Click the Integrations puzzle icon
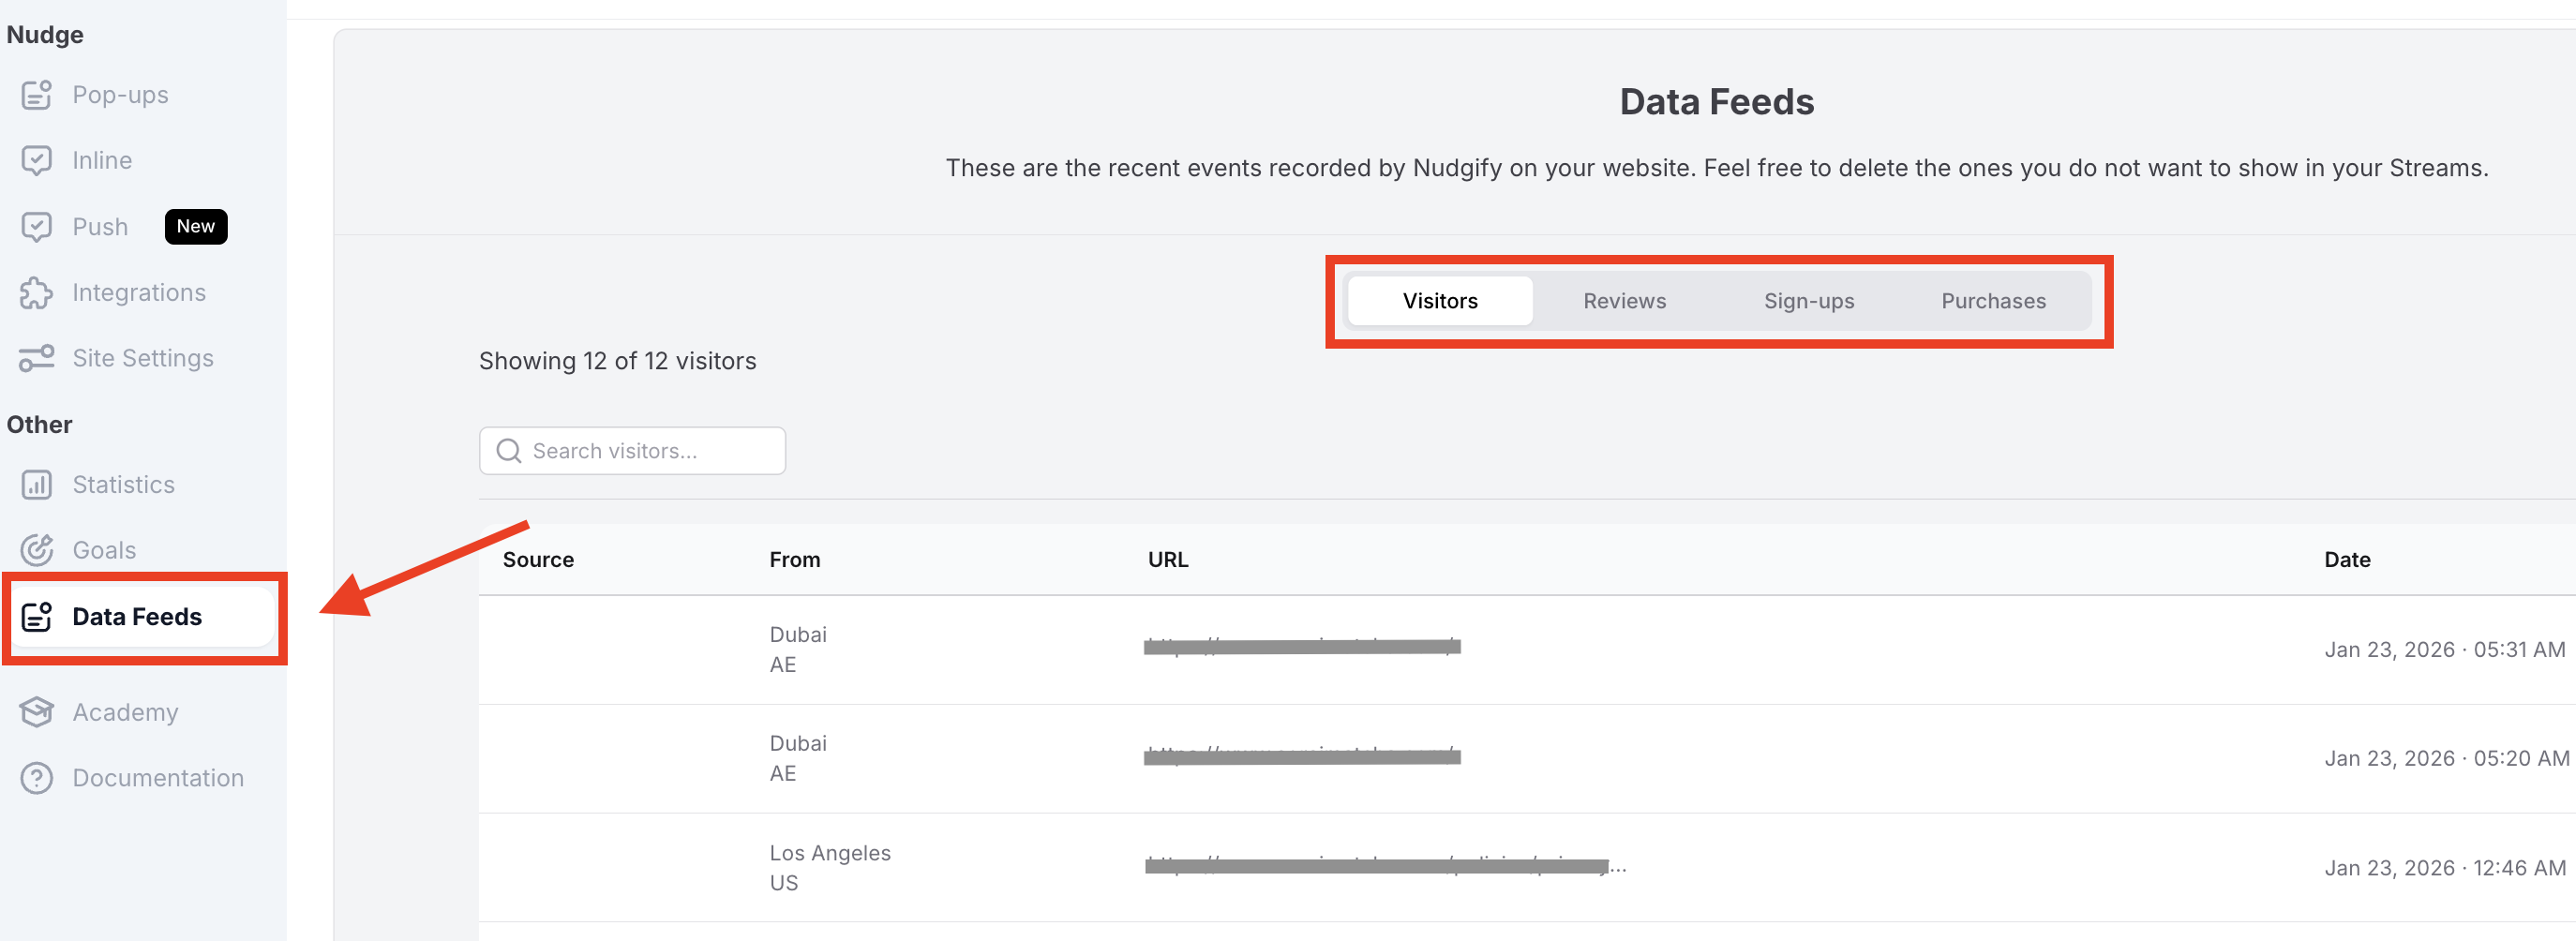The image size is (2576, 941). pyautogui.click(x=37, y=293)
